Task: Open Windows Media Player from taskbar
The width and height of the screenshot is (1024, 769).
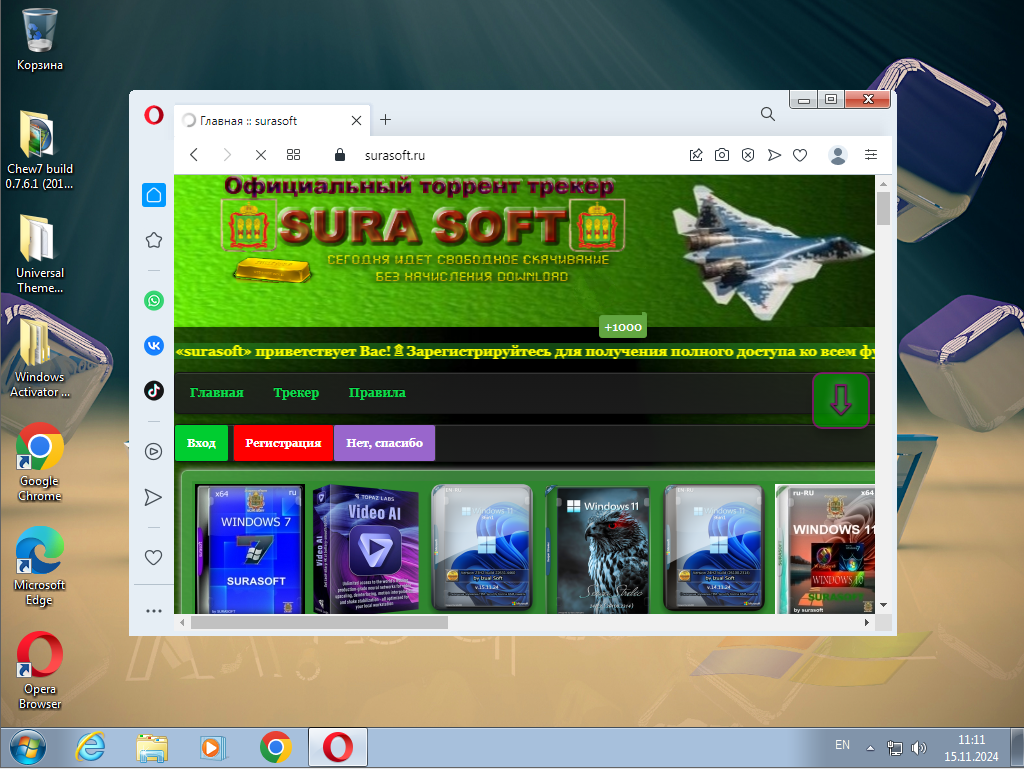Action: [213, 747]
